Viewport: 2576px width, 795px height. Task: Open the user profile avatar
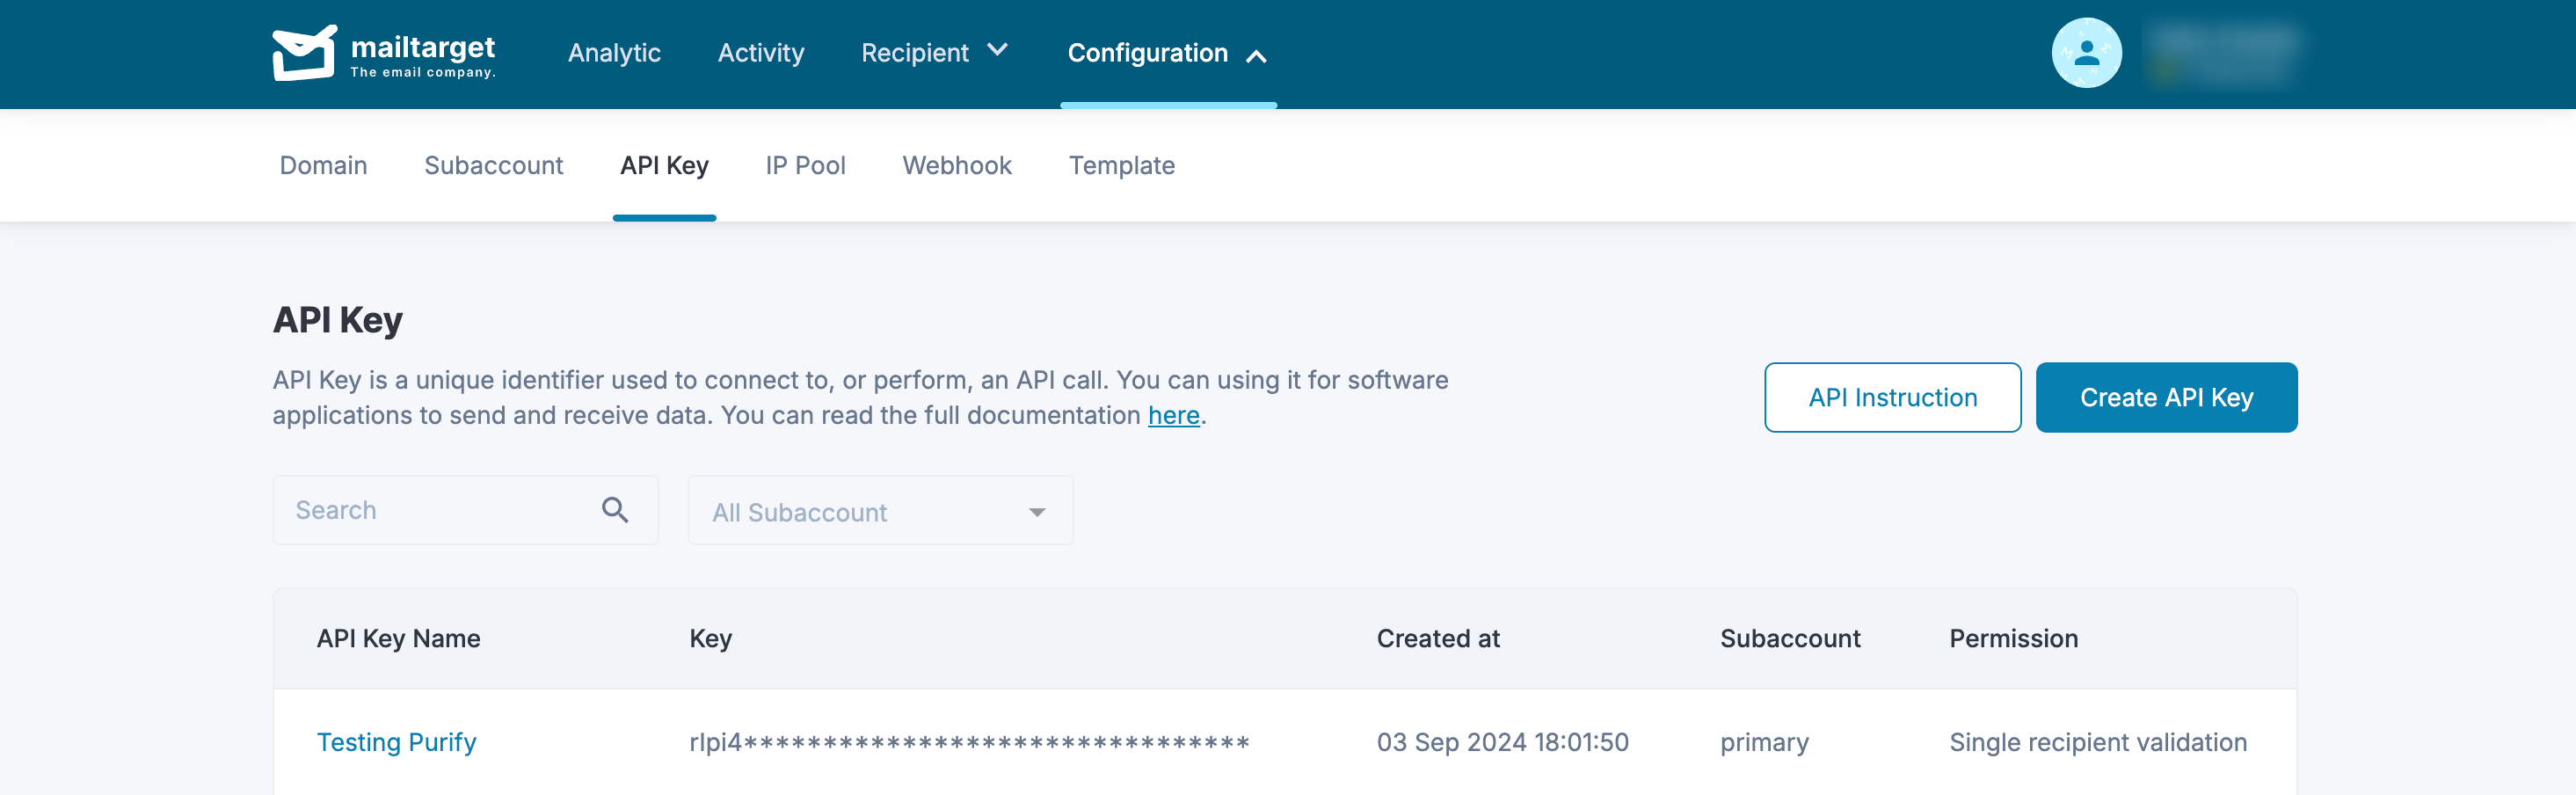tap(2086, 53)
